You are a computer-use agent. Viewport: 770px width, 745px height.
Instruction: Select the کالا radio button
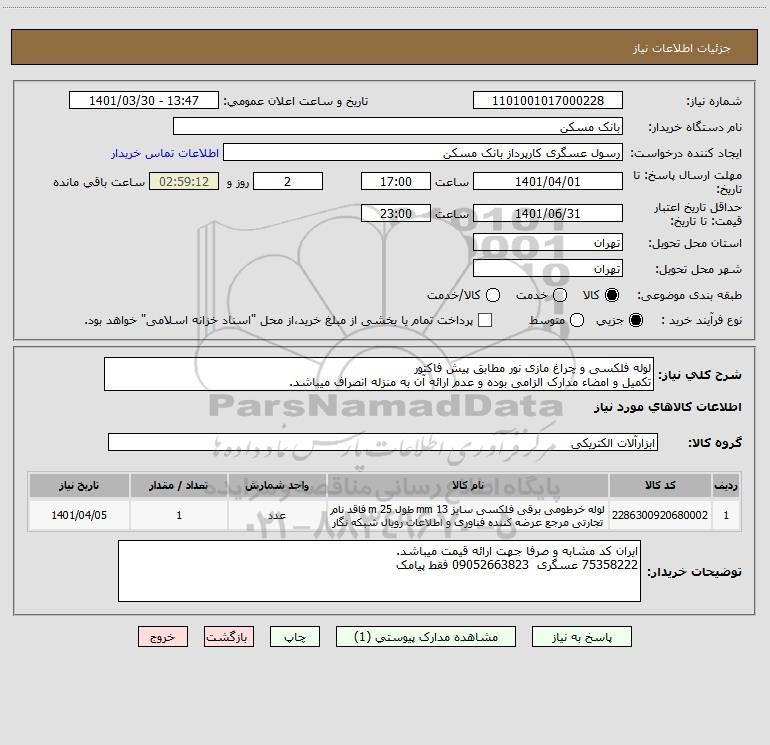[x=612, y=295]
